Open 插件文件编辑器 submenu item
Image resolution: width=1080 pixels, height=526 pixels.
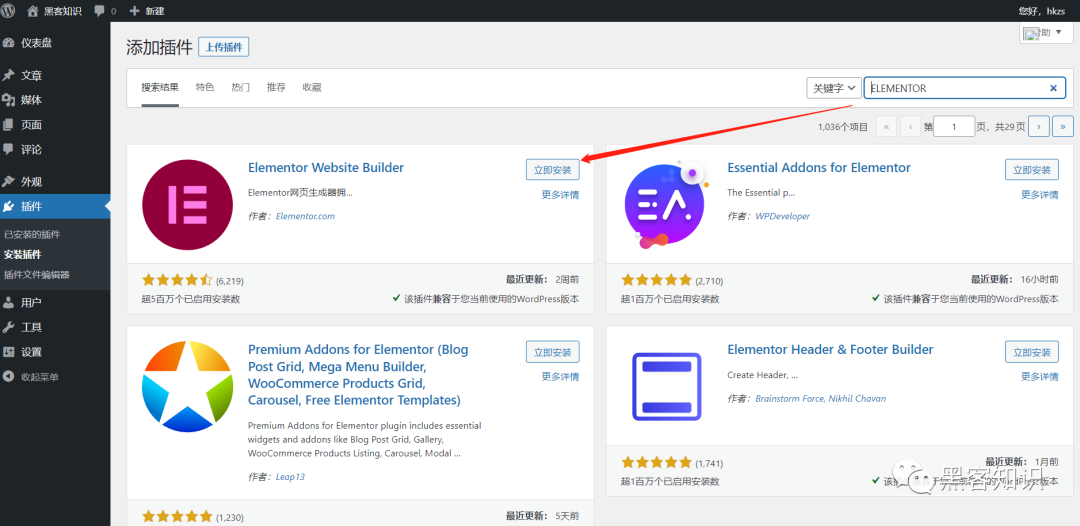(x=37, y=275)
